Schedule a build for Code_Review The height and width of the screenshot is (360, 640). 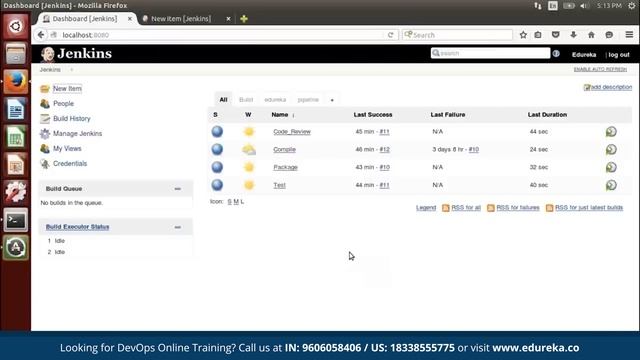click(x=611, y=131)
